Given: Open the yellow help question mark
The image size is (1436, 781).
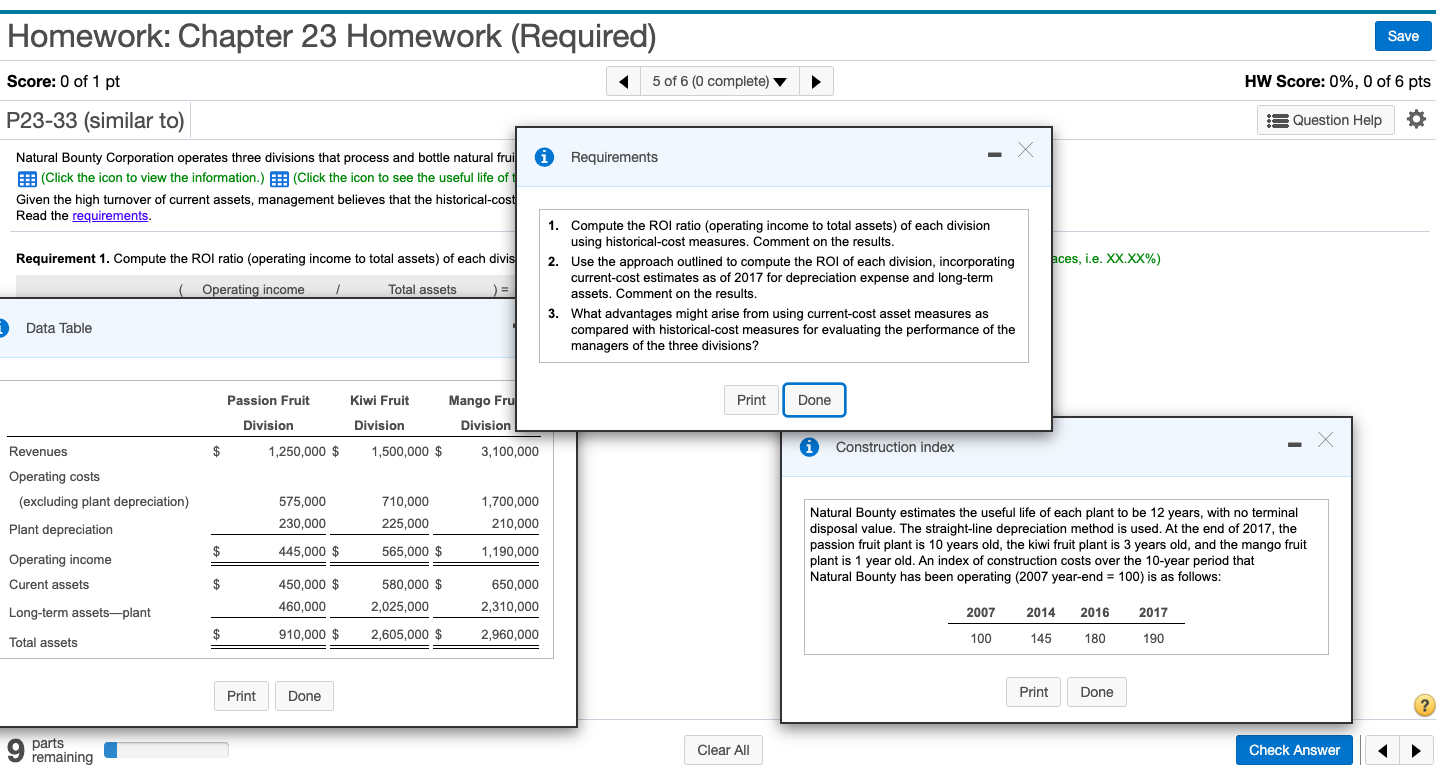Looking at the screenshot, I should click(1425, 705).
